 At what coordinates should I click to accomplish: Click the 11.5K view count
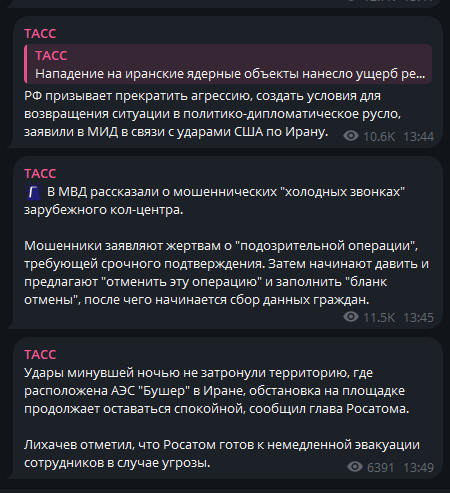[379, 318]
